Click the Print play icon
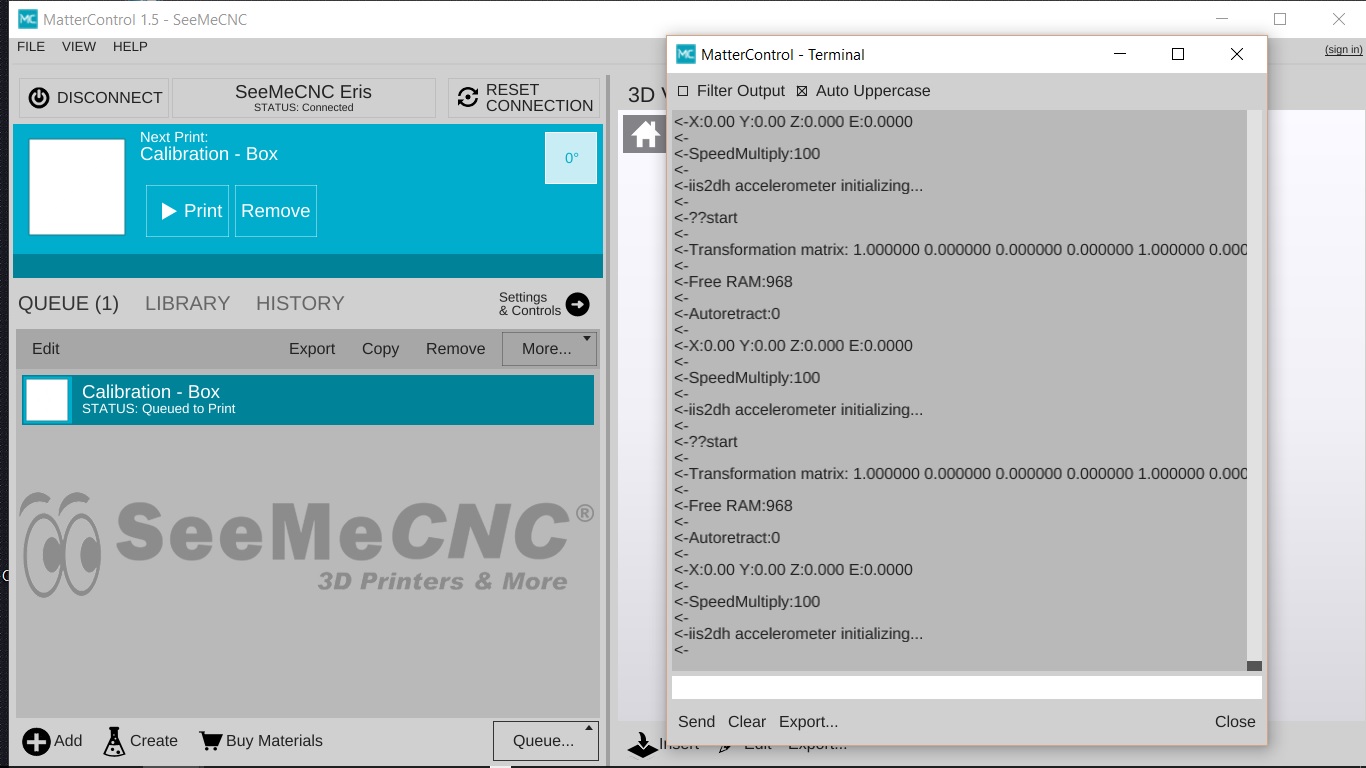Viewport: 1366px width, 768px height. pos(169,211)
